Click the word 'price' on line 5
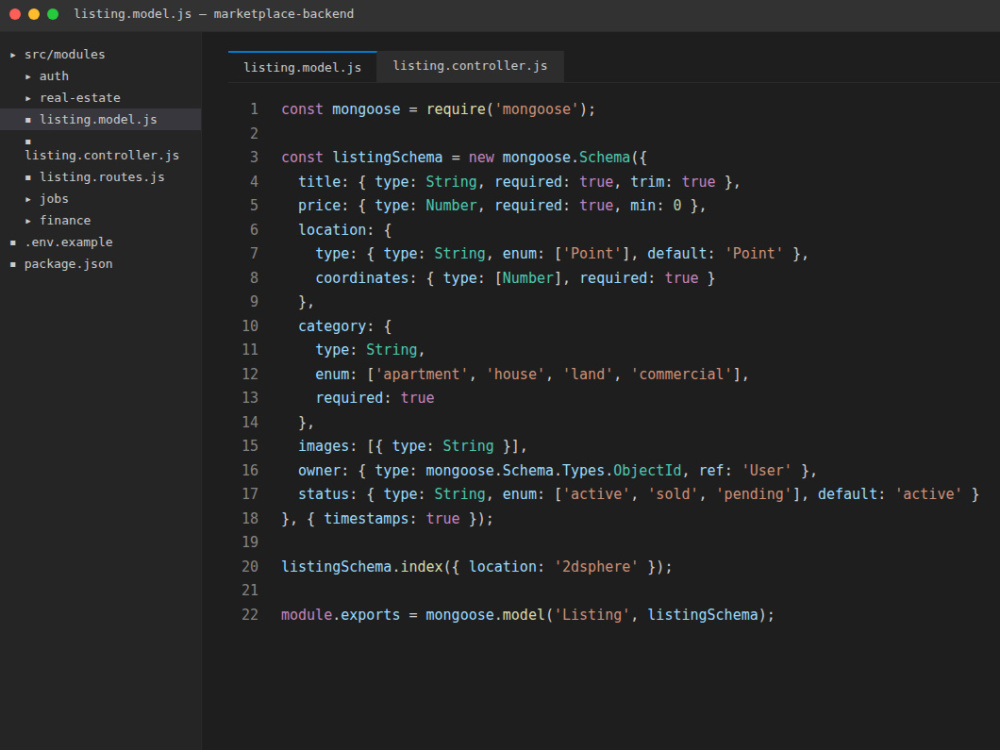Viewport: 1000px width, 750px height. tap(319, 205)
